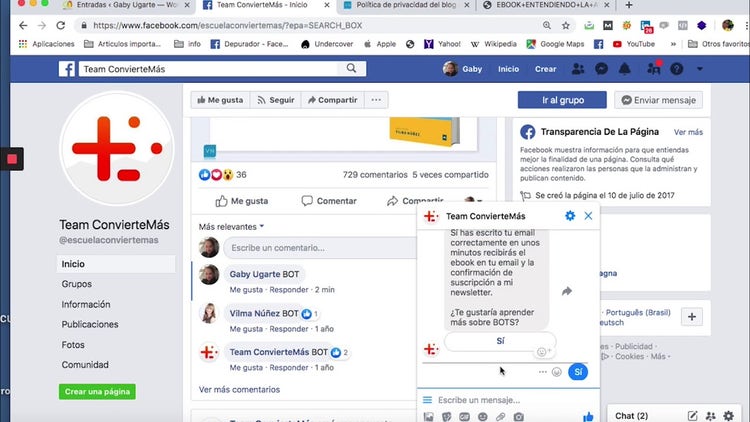Select Fotos in page sidebar

pos(73,344)
